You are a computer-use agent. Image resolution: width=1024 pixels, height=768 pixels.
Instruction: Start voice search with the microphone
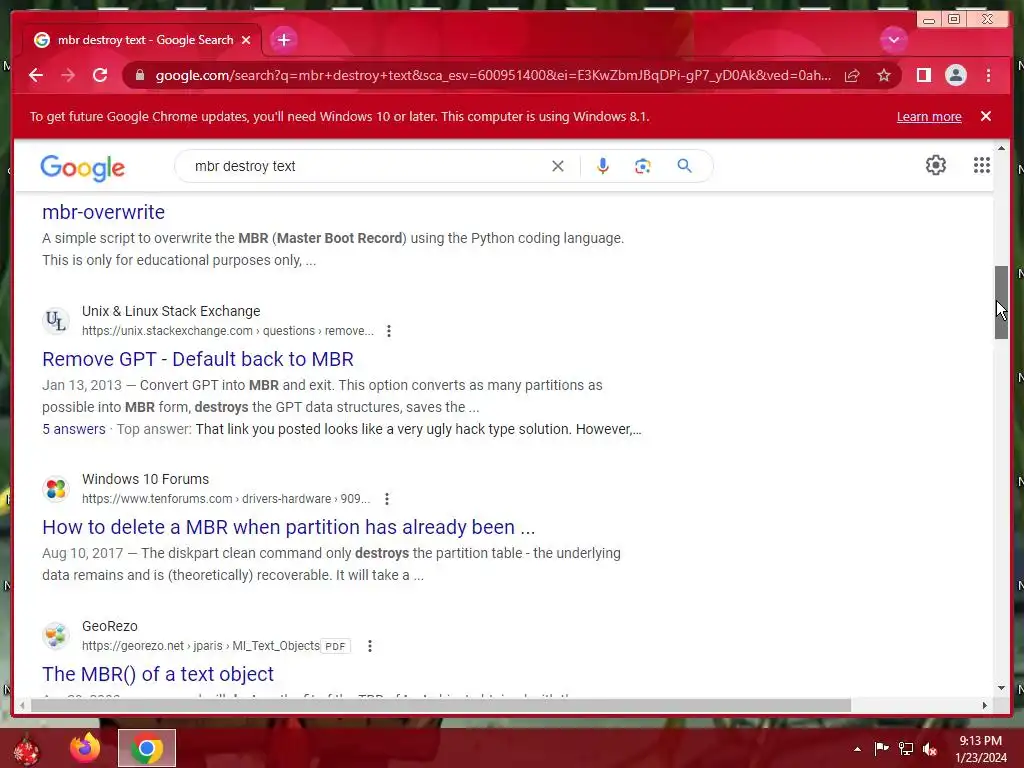pyautogui.click(x=603, y=166)
